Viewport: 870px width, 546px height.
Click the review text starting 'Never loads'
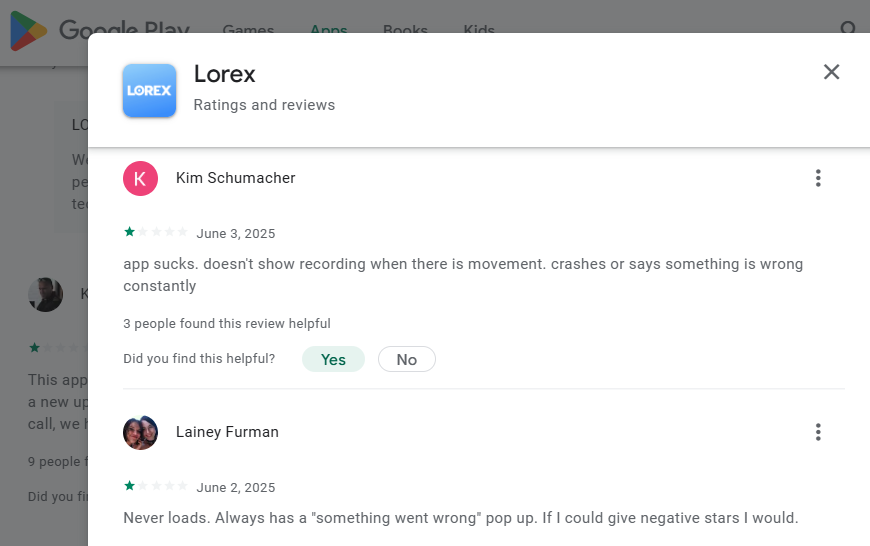461,518
